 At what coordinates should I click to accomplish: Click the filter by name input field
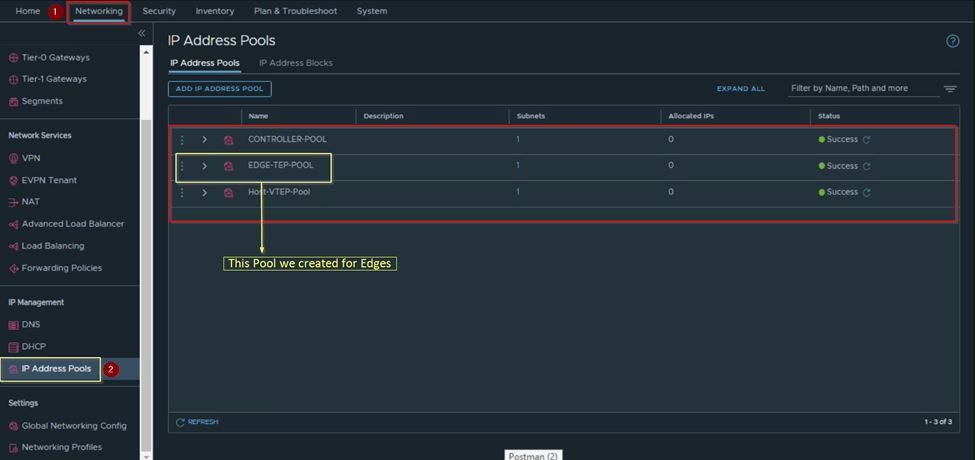(x=860, y=89)
